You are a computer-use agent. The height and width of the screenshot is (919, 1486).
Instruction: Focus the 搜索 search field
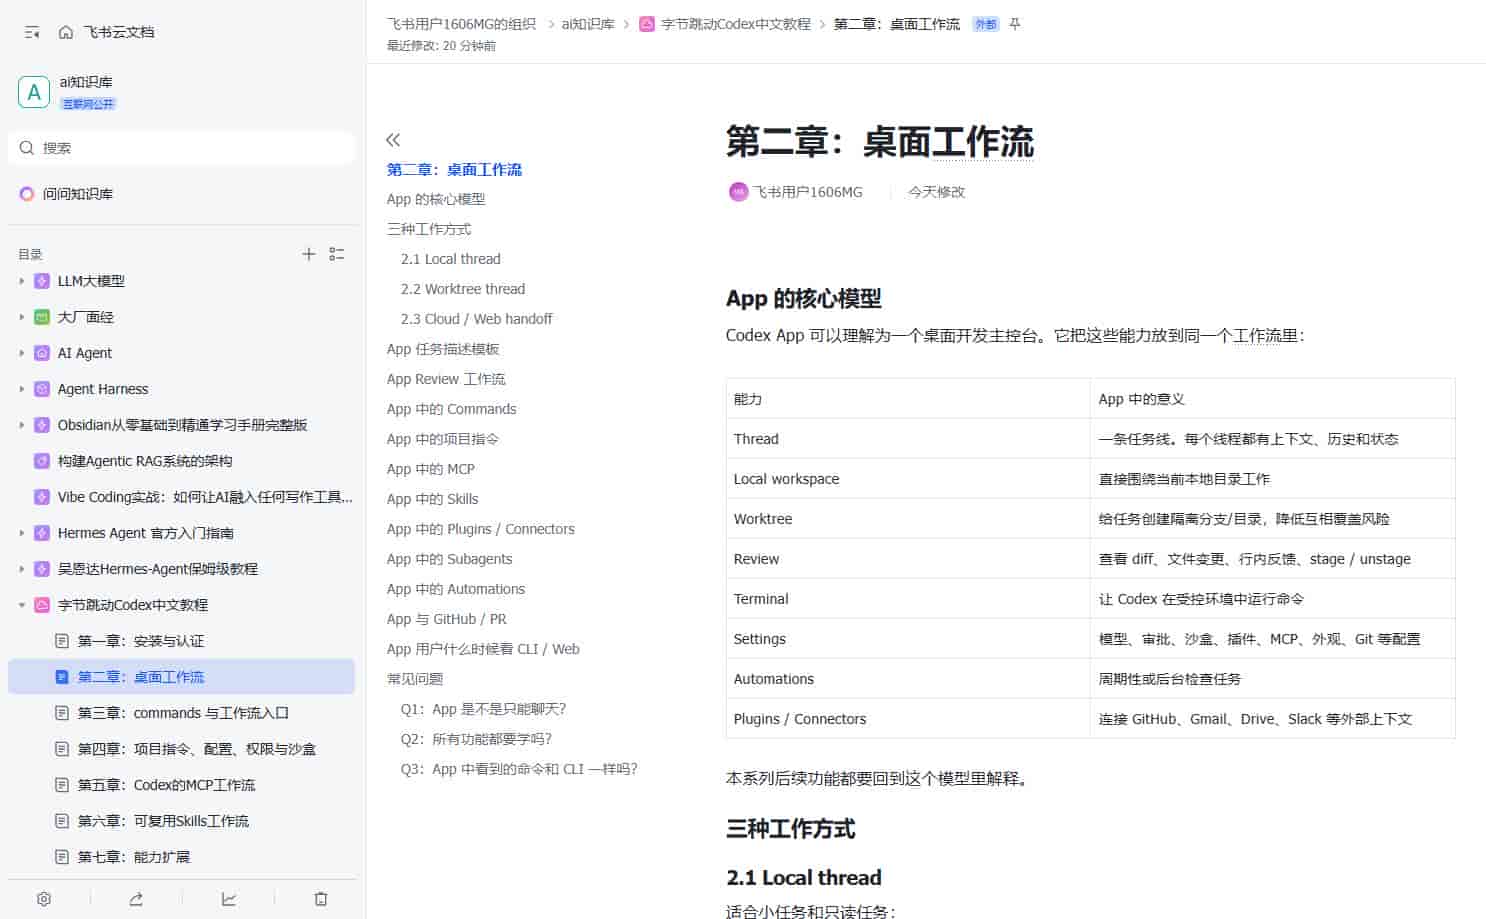[x=181, y=148]
